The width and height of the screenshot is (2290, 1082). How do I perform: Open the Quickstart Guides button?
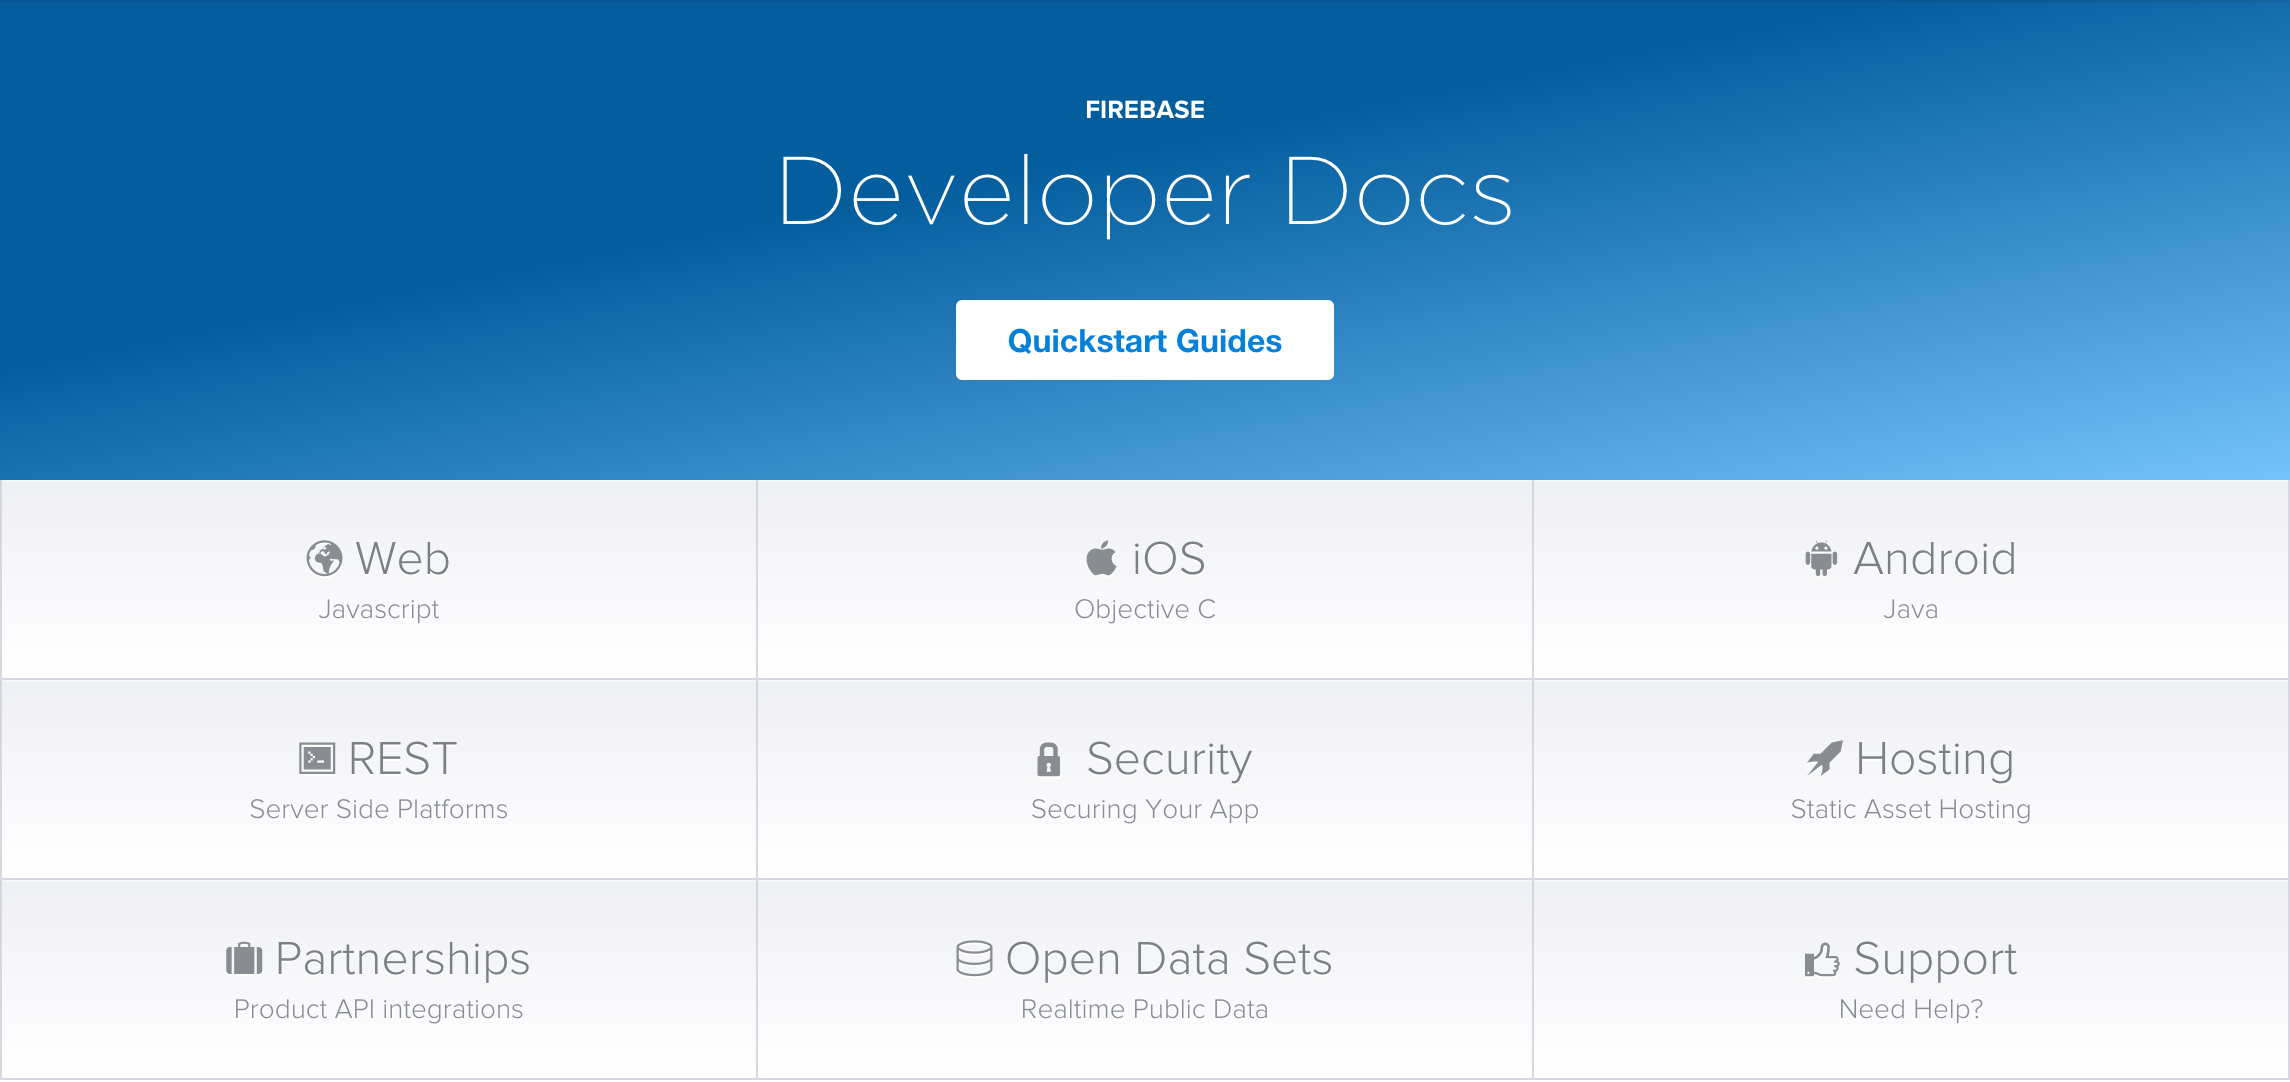pyautogui.click(x=1144, y=340)
